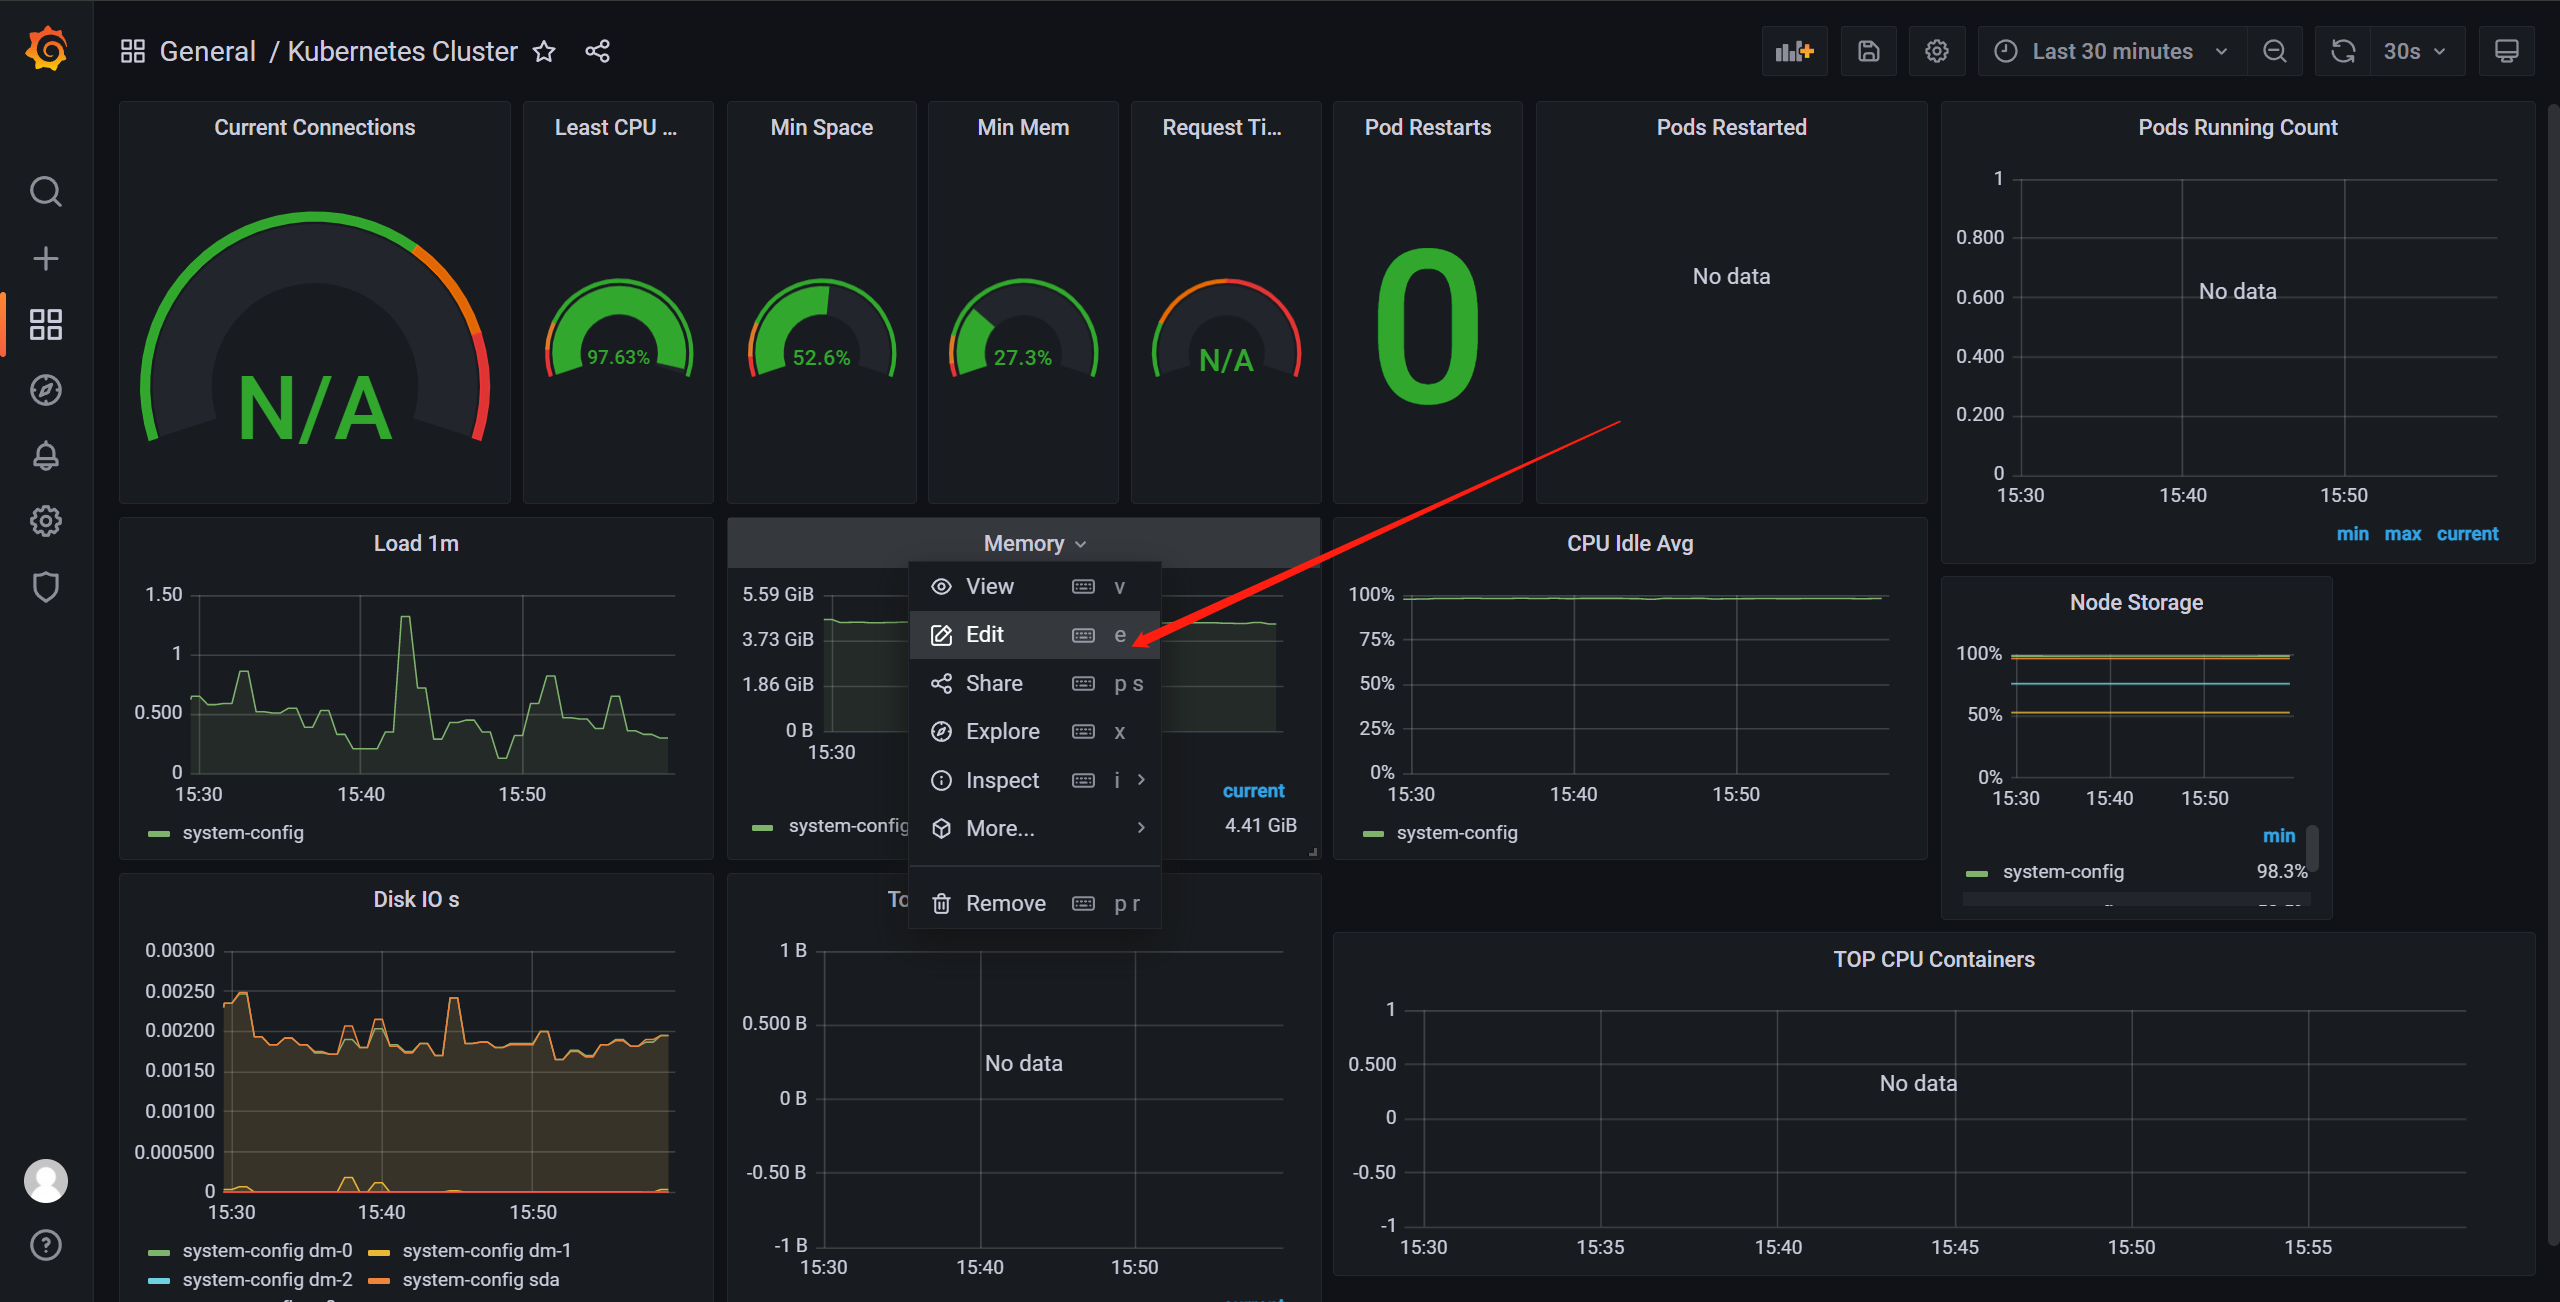2560x1302 pixels.
Task: Cycle view mode with monitor icon
Action: pyautogui.click(x=2506, y=51)
